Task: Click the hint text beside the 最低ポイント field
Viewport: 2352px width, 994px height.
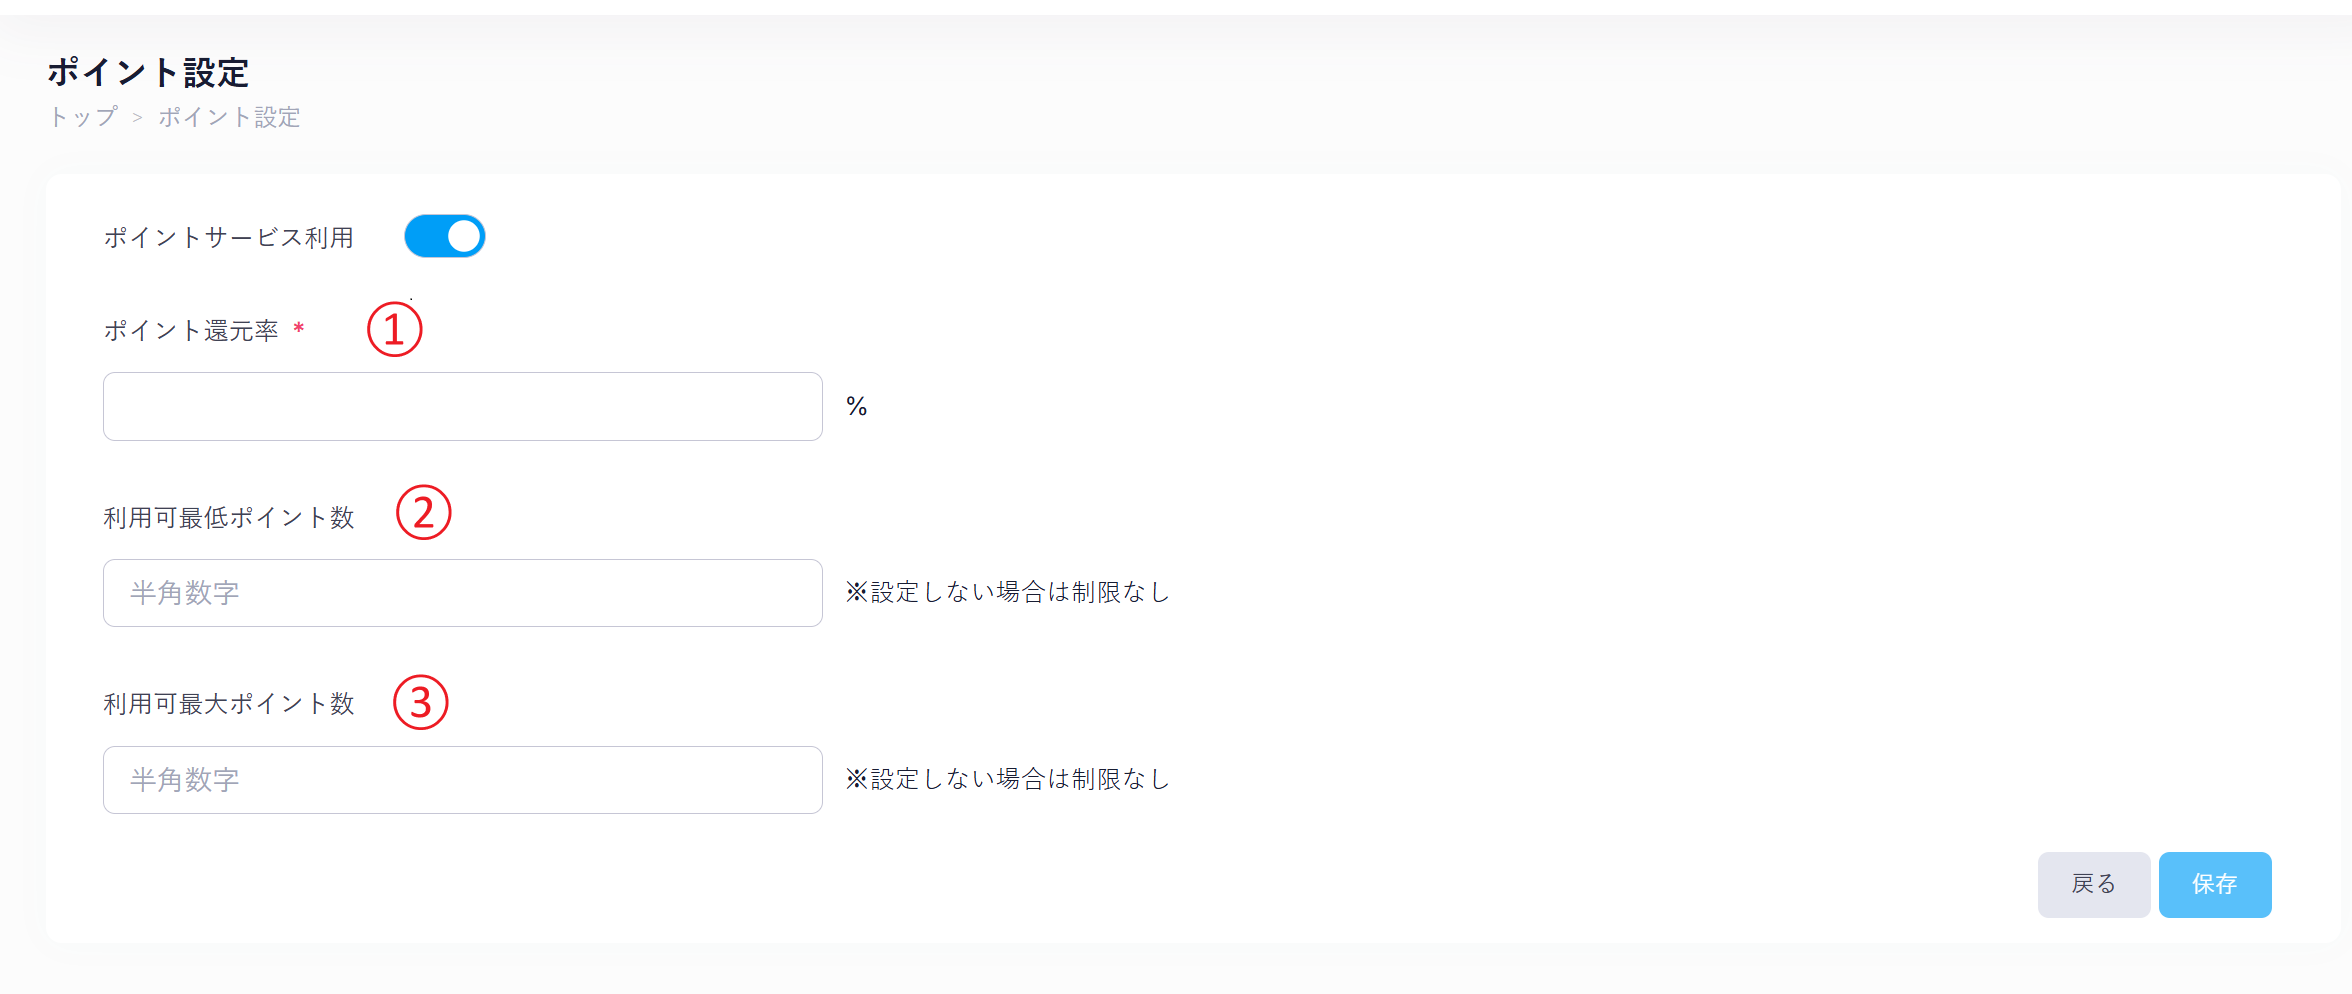Action: pyautogui.click(x=1007, y=592)
